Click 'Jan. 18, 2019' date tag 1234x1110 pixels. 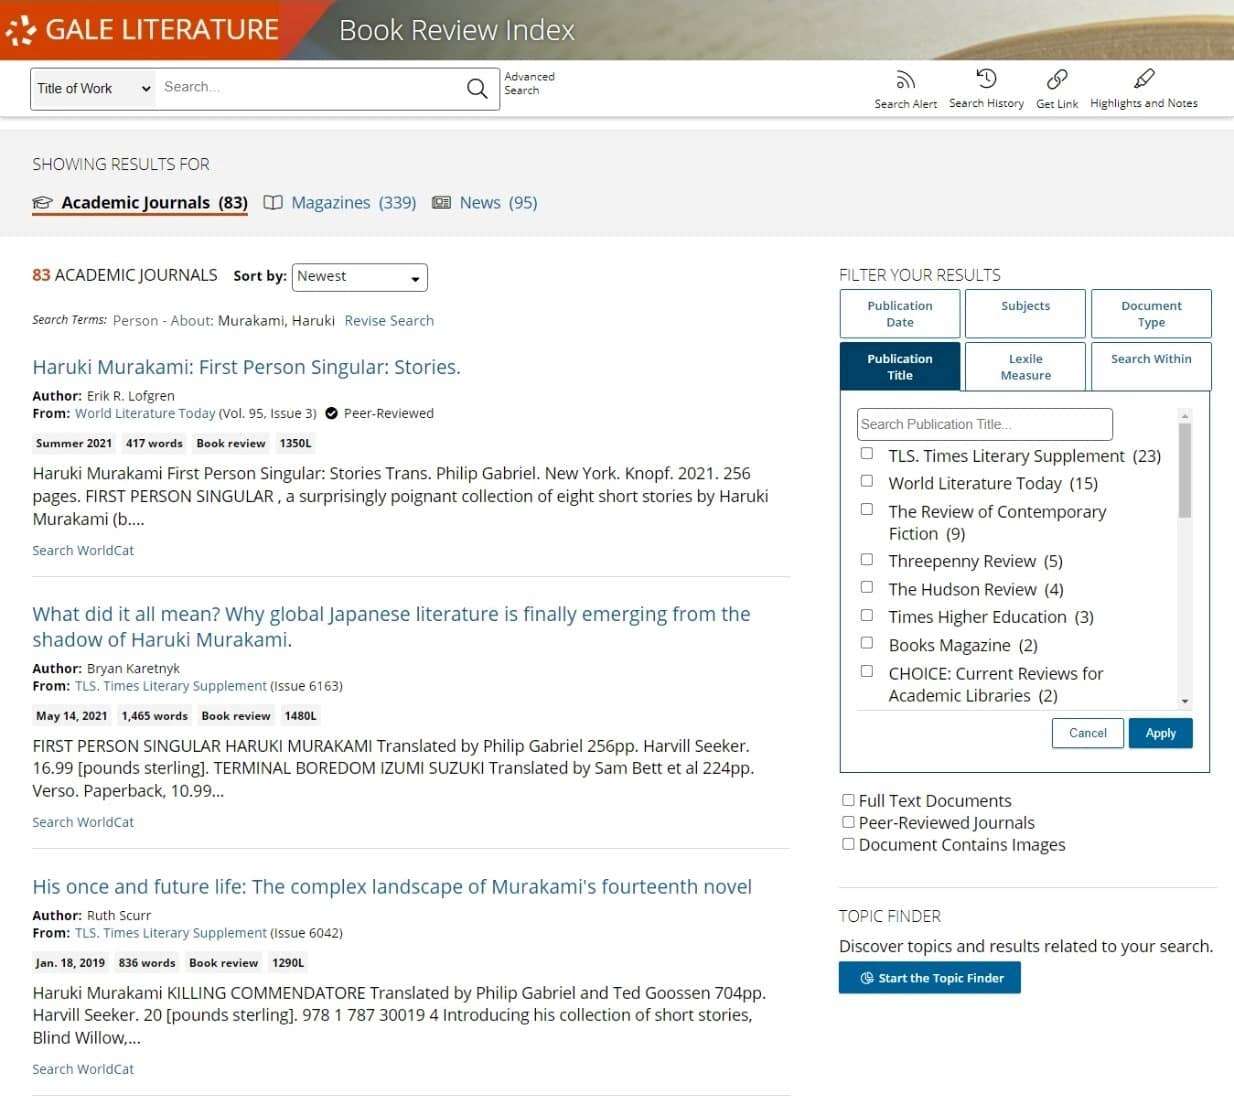[70, 963]
